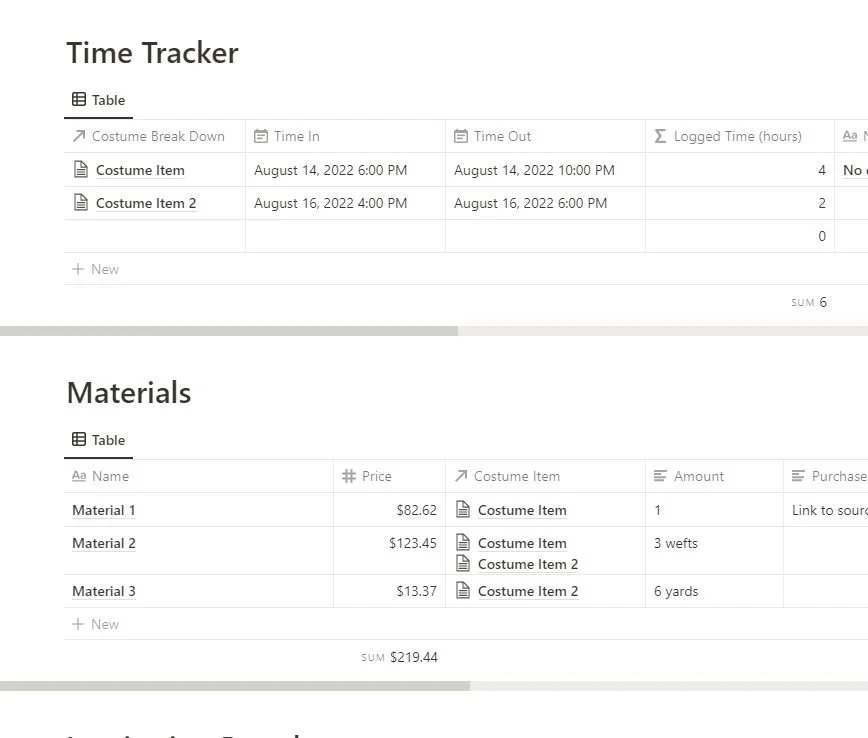The image size is (868, 738).
Task: Click the Time Tracker table view icon
Action: pyautogui.click(x=79, y=100)
